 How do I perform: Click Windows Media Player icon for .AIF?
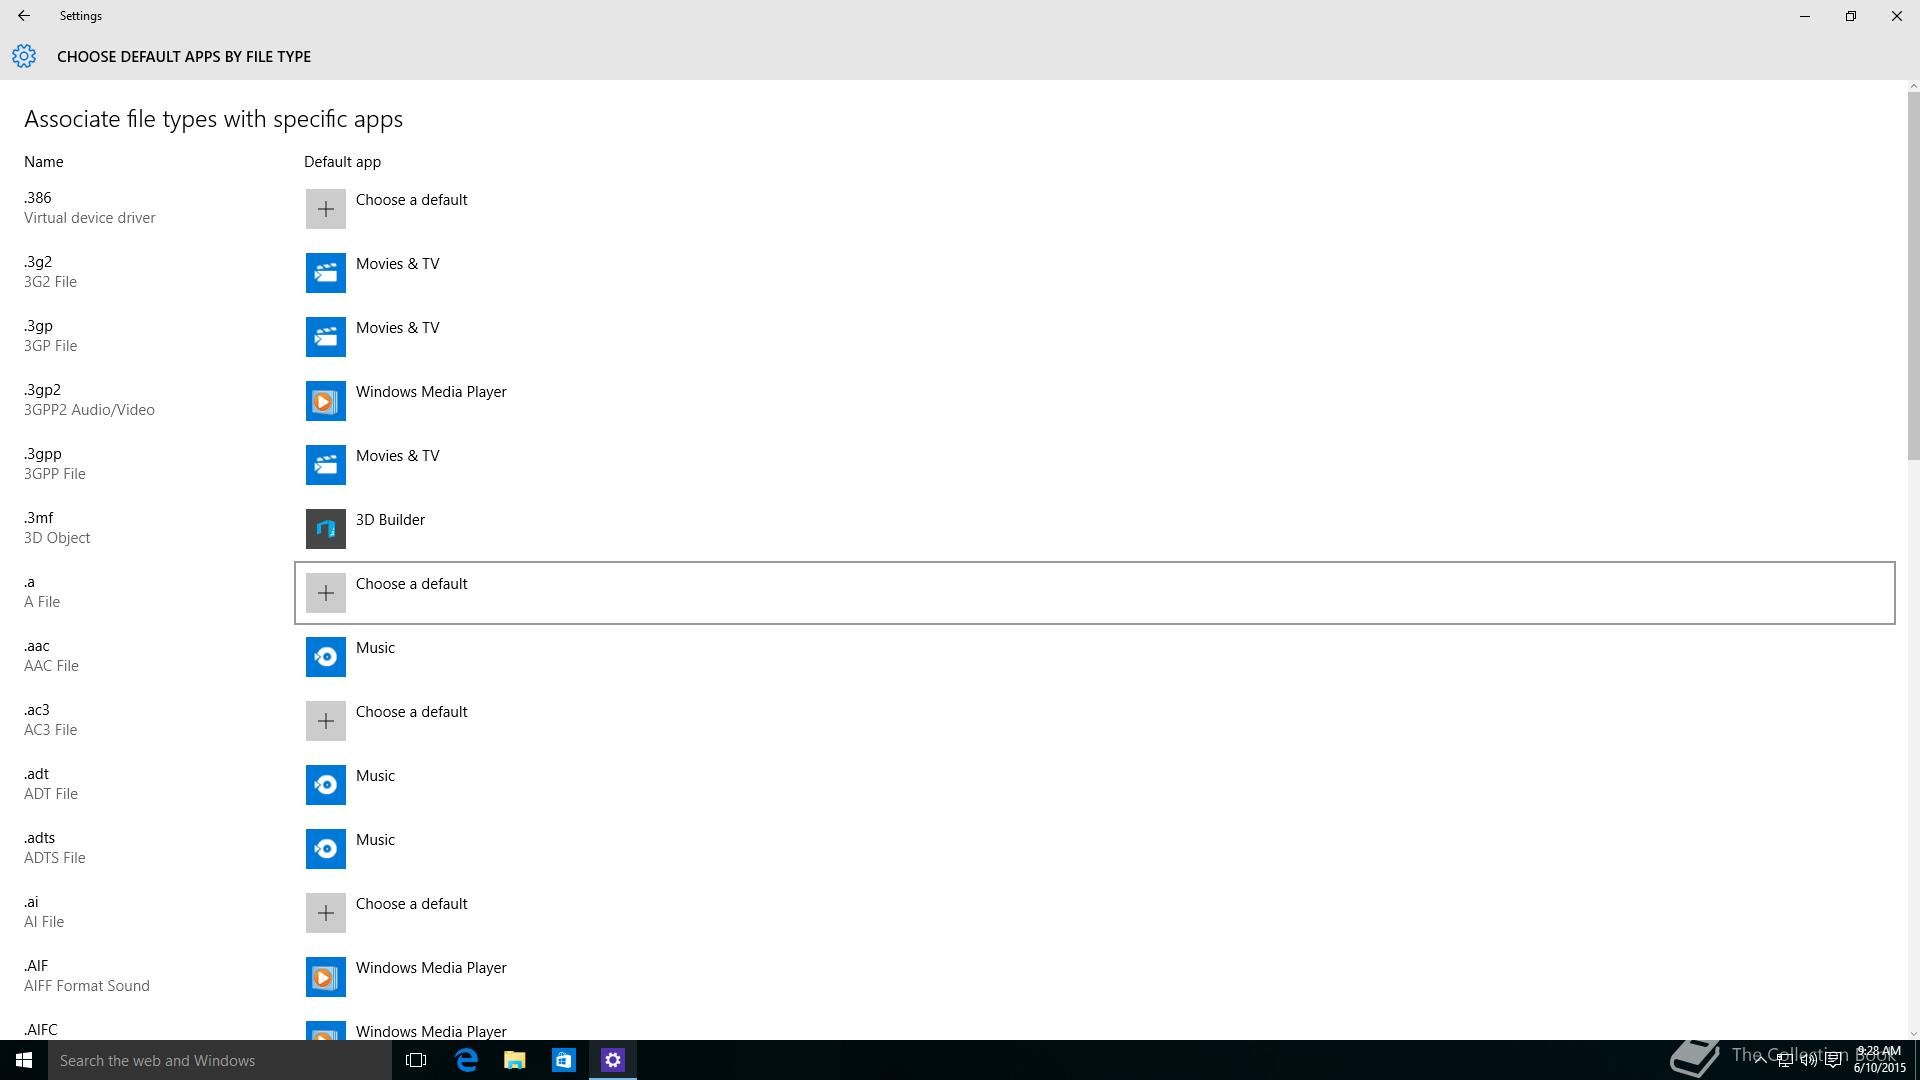[325, 977]
